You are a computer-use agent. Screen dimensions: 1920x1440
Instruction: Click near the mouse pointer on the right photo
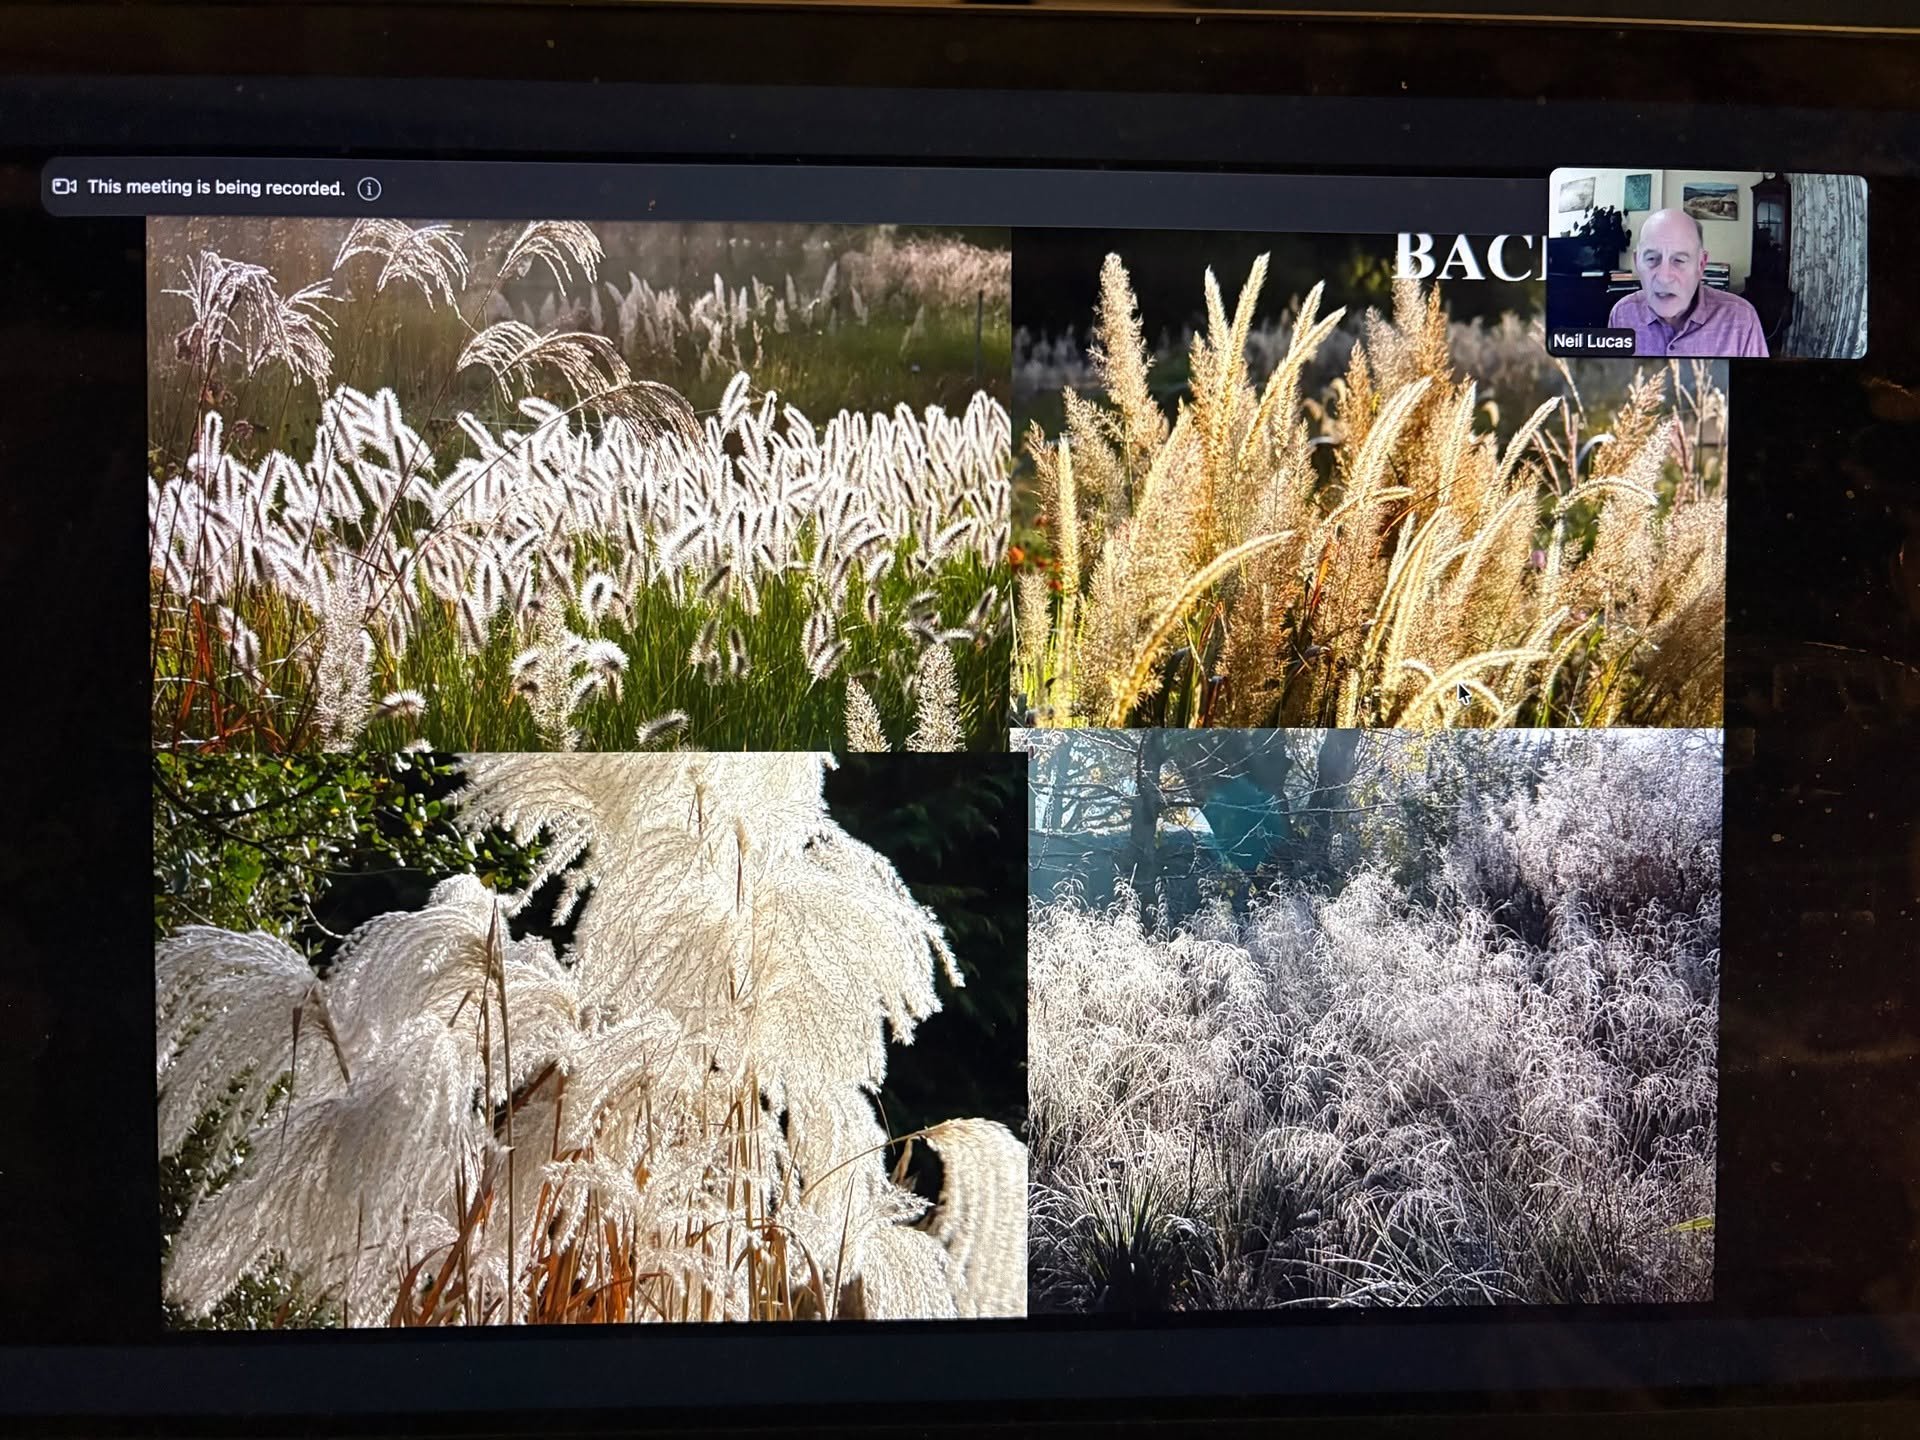(x=1462, y=693)
